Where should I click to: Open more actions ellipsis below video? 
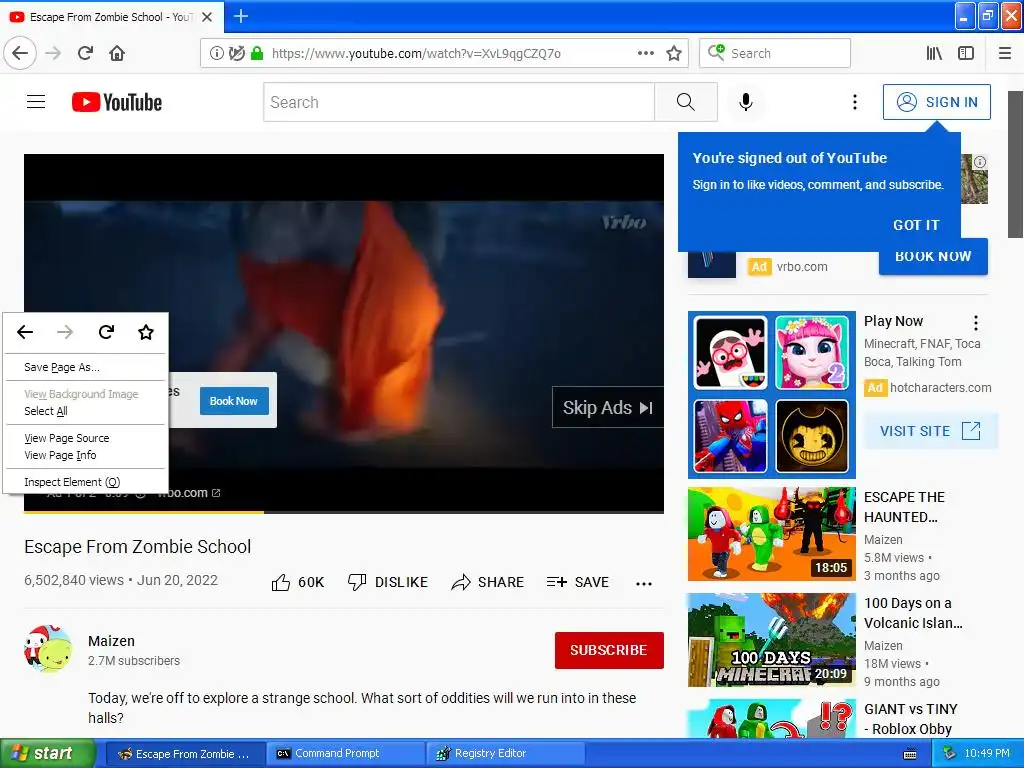click(x=644, y=584)
